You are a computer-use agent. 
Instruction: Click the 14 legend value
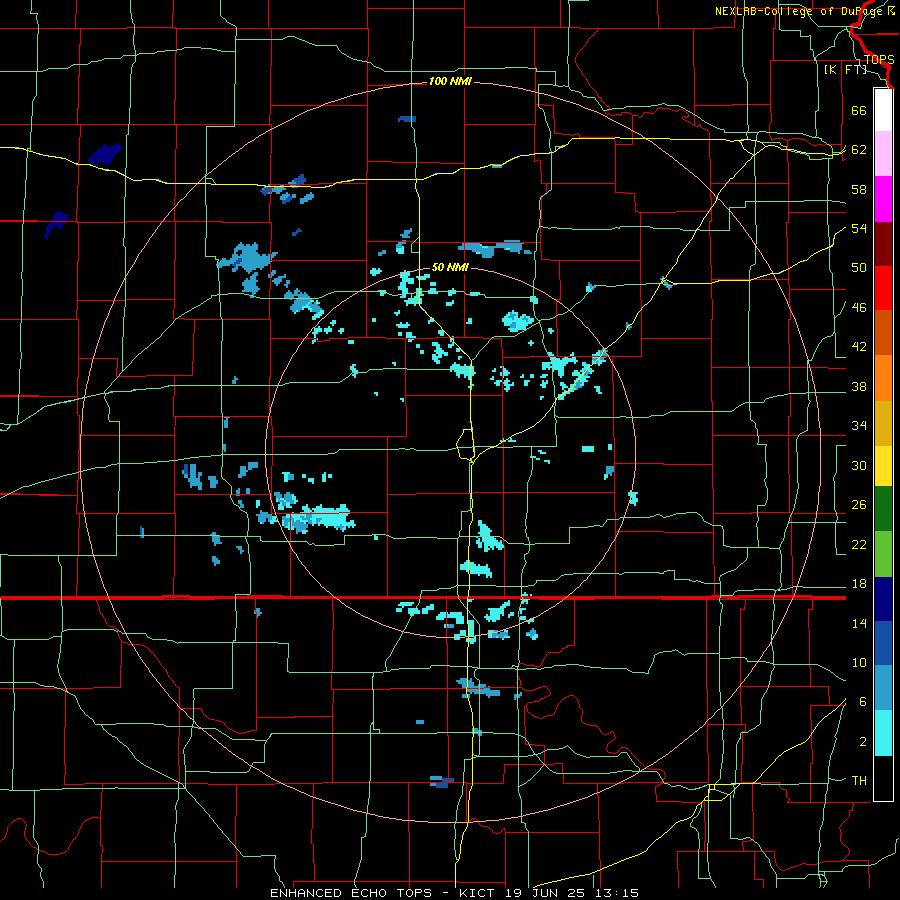859,623
